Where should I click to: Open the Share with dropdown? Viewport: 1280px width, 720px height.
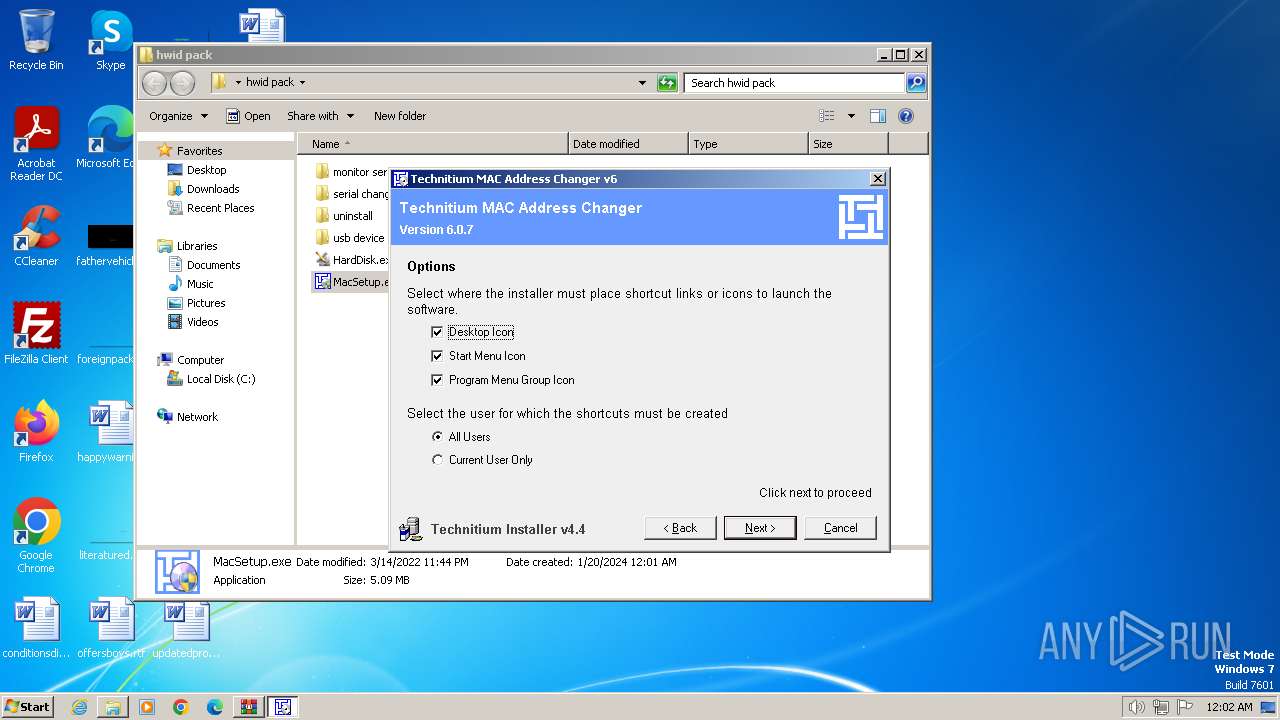[319, 116]
